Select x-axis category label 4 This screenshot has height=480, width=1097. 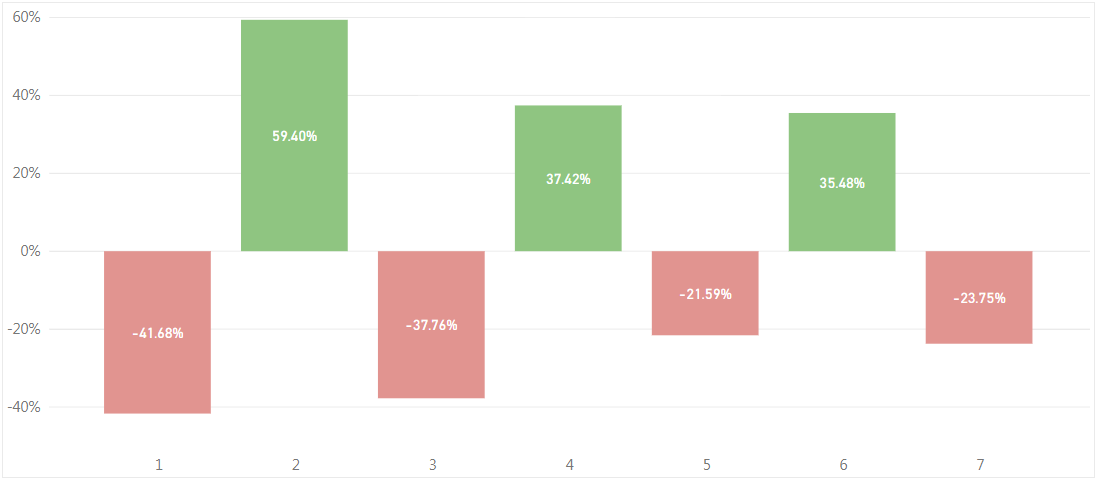pyautogui.click(x=569, y=465)
